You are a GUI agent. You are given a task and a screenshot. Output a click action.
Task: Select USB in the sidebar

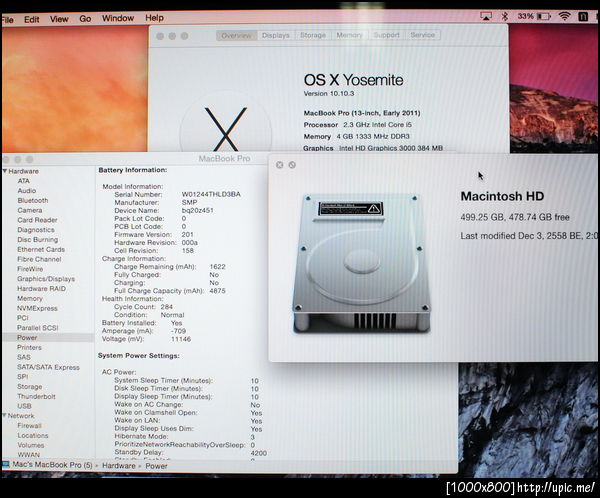(x=24, y=406)
